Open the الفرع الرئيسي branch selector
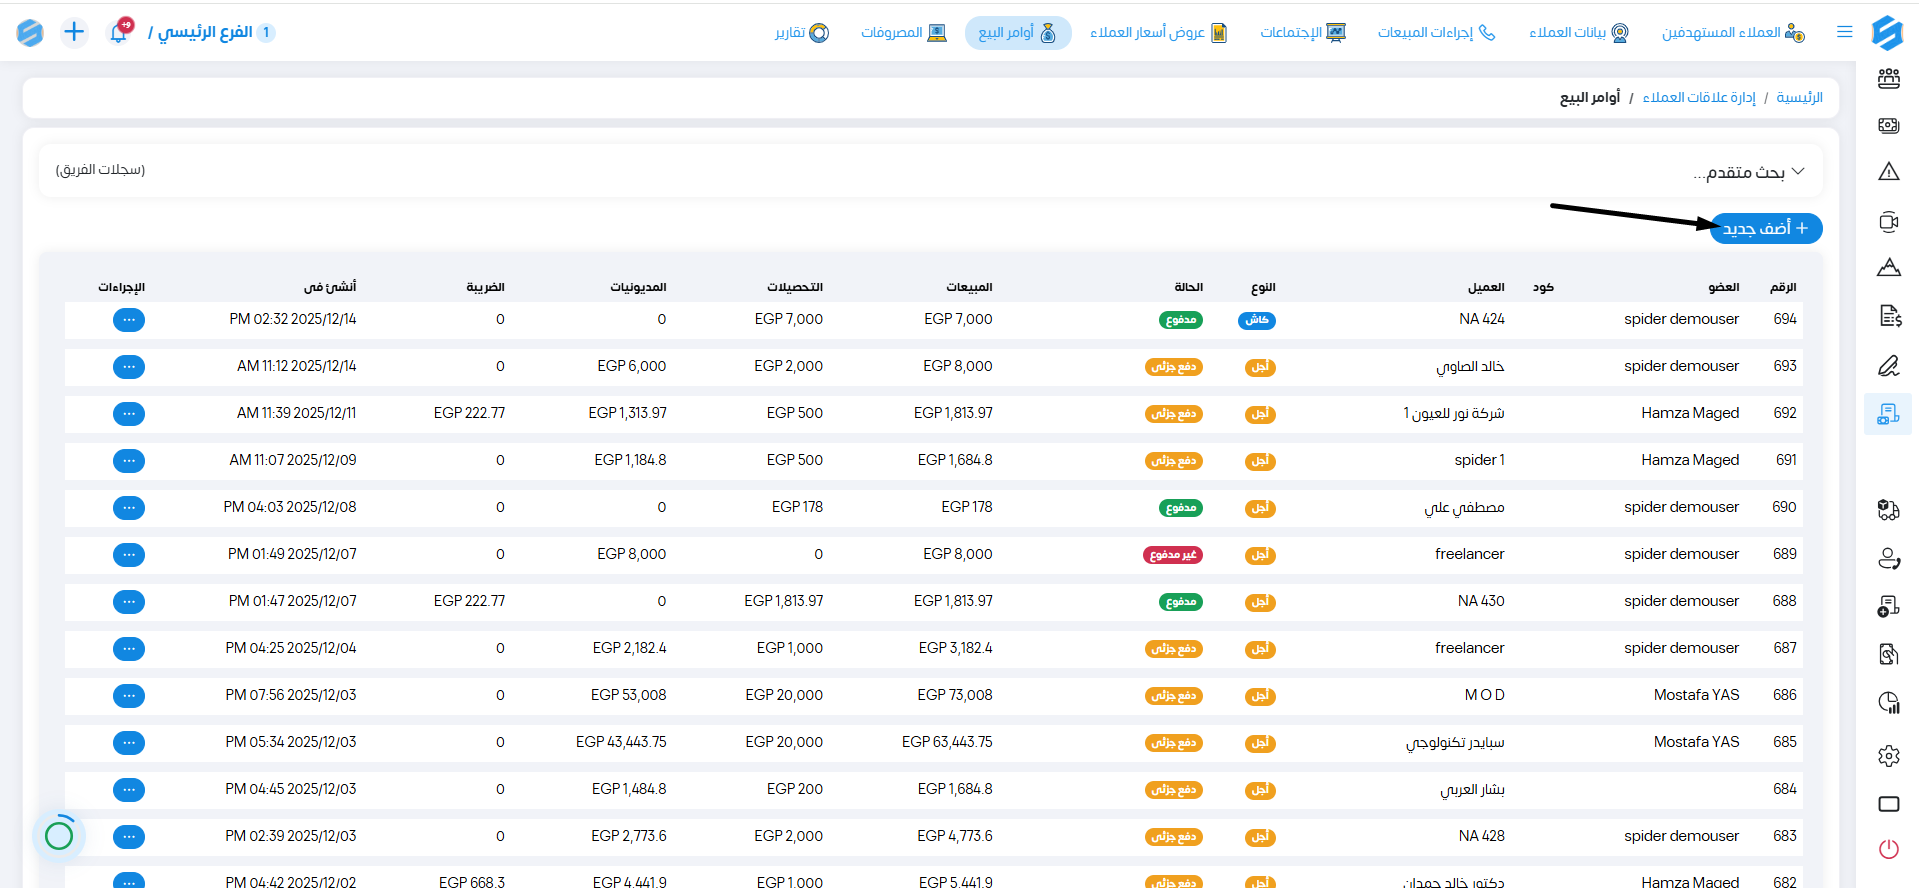The image size is (1919, 888). coord(205,32)
